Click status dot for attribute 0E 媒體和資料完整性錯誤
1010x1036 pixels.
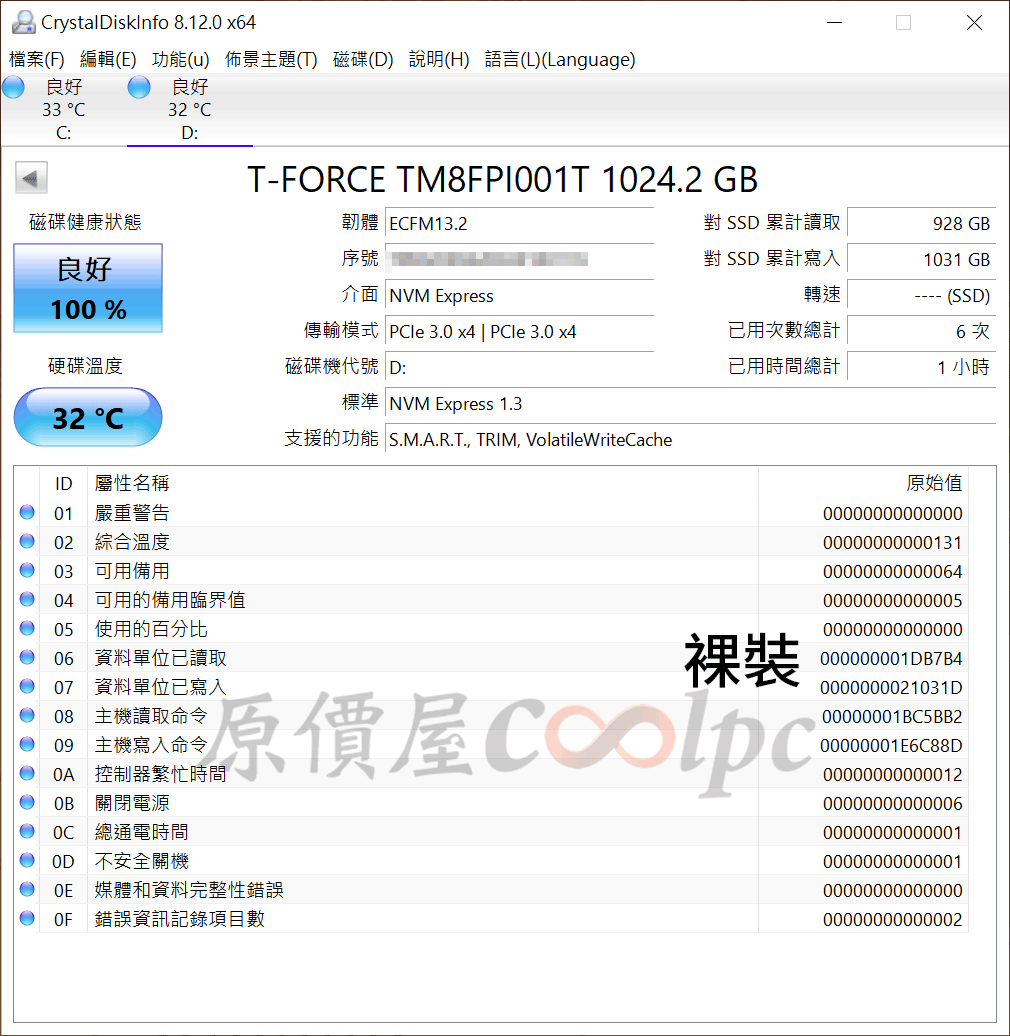[x=27, y=889]
